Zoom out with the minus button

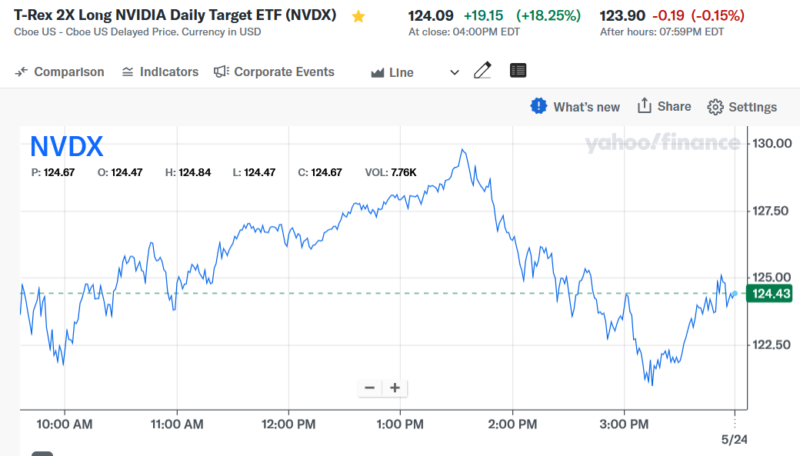tap(370, 388)
